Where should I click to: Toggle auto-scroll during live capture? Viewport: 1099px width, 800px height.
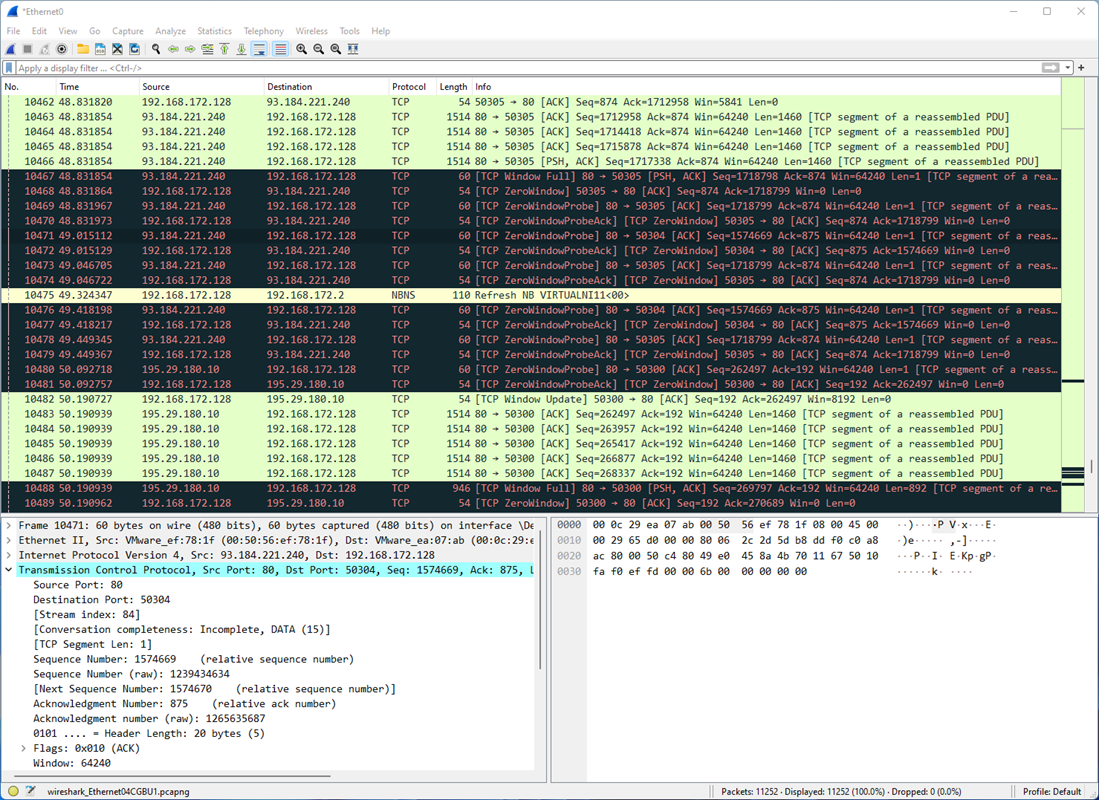pyautogui.click(x=259, y=49)
